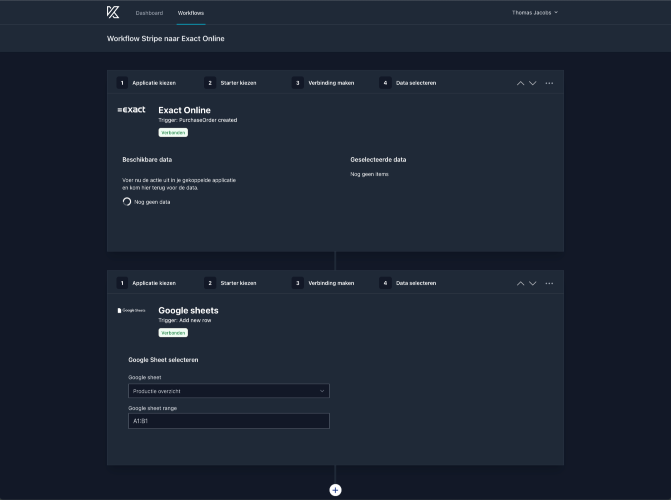Image resolution: width=671 pixels, height=500 pixels.
Task: Open more options for Google sheets card
Action: click(x=549, y=283)
